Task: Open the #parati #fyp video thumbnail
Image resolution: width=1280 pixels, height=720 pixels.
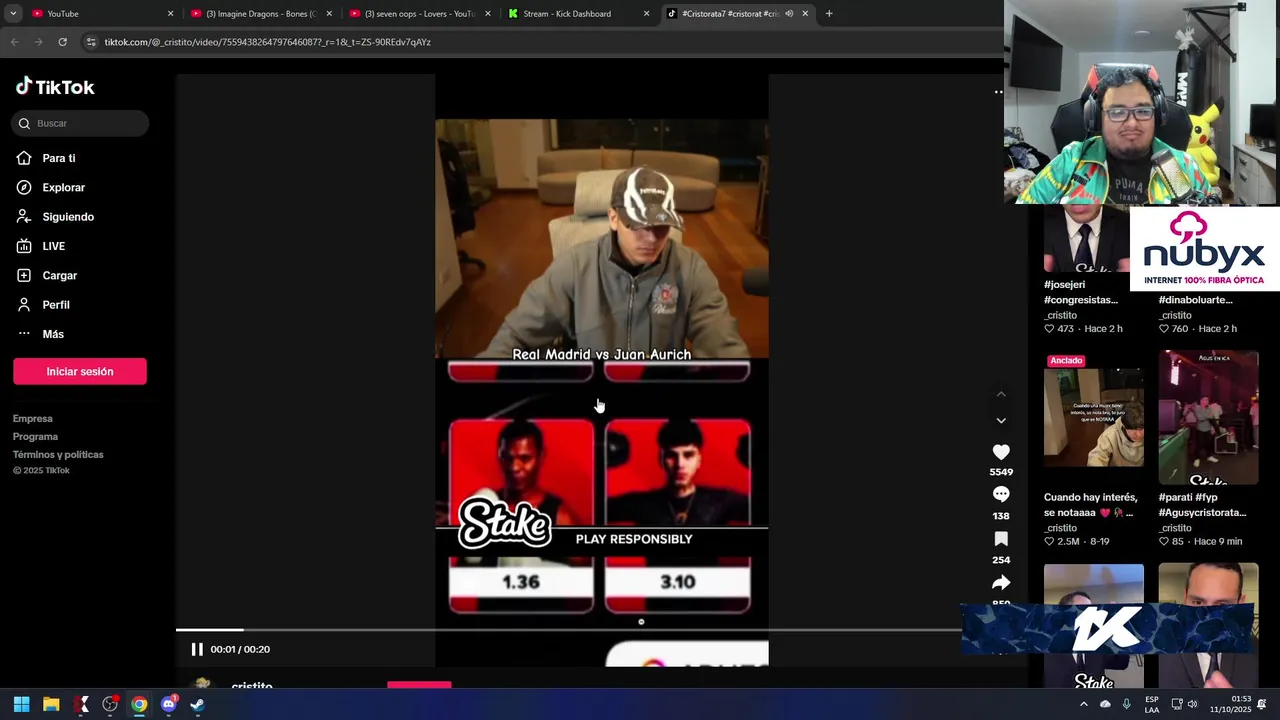Action: pos(1209,417)
